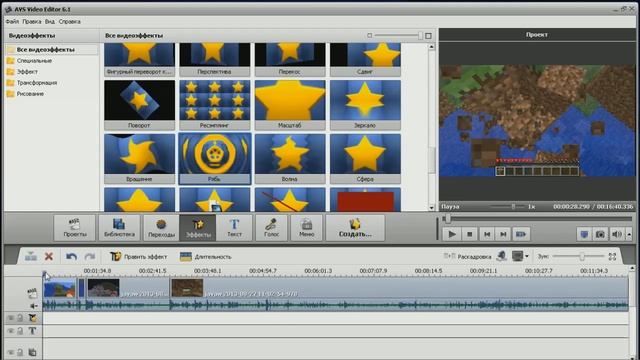
Task: Click the audio mix icon near Раскадровка
Action: 502,256
